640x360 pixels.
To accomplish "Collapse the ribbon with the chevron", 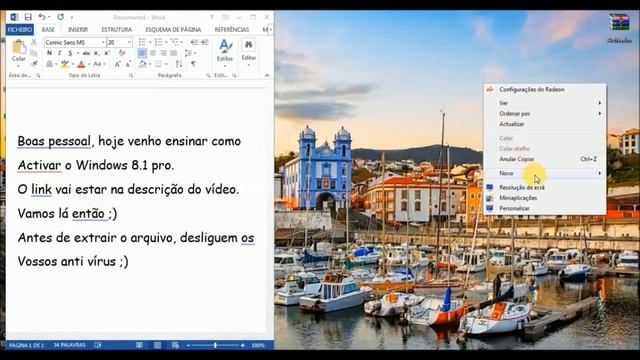I will pyautogui.click(x=267, y=76).
